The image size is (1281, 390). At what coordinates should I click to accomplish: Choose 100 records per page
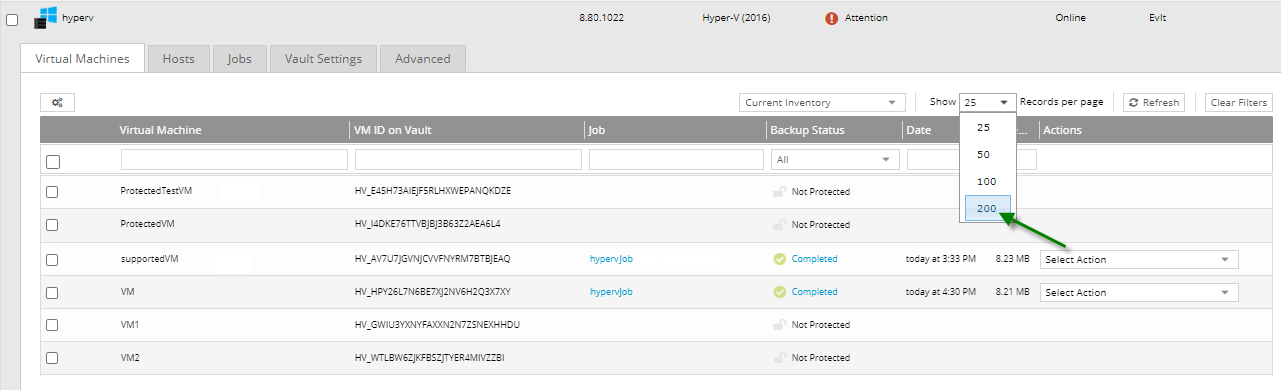pos(987,181)
